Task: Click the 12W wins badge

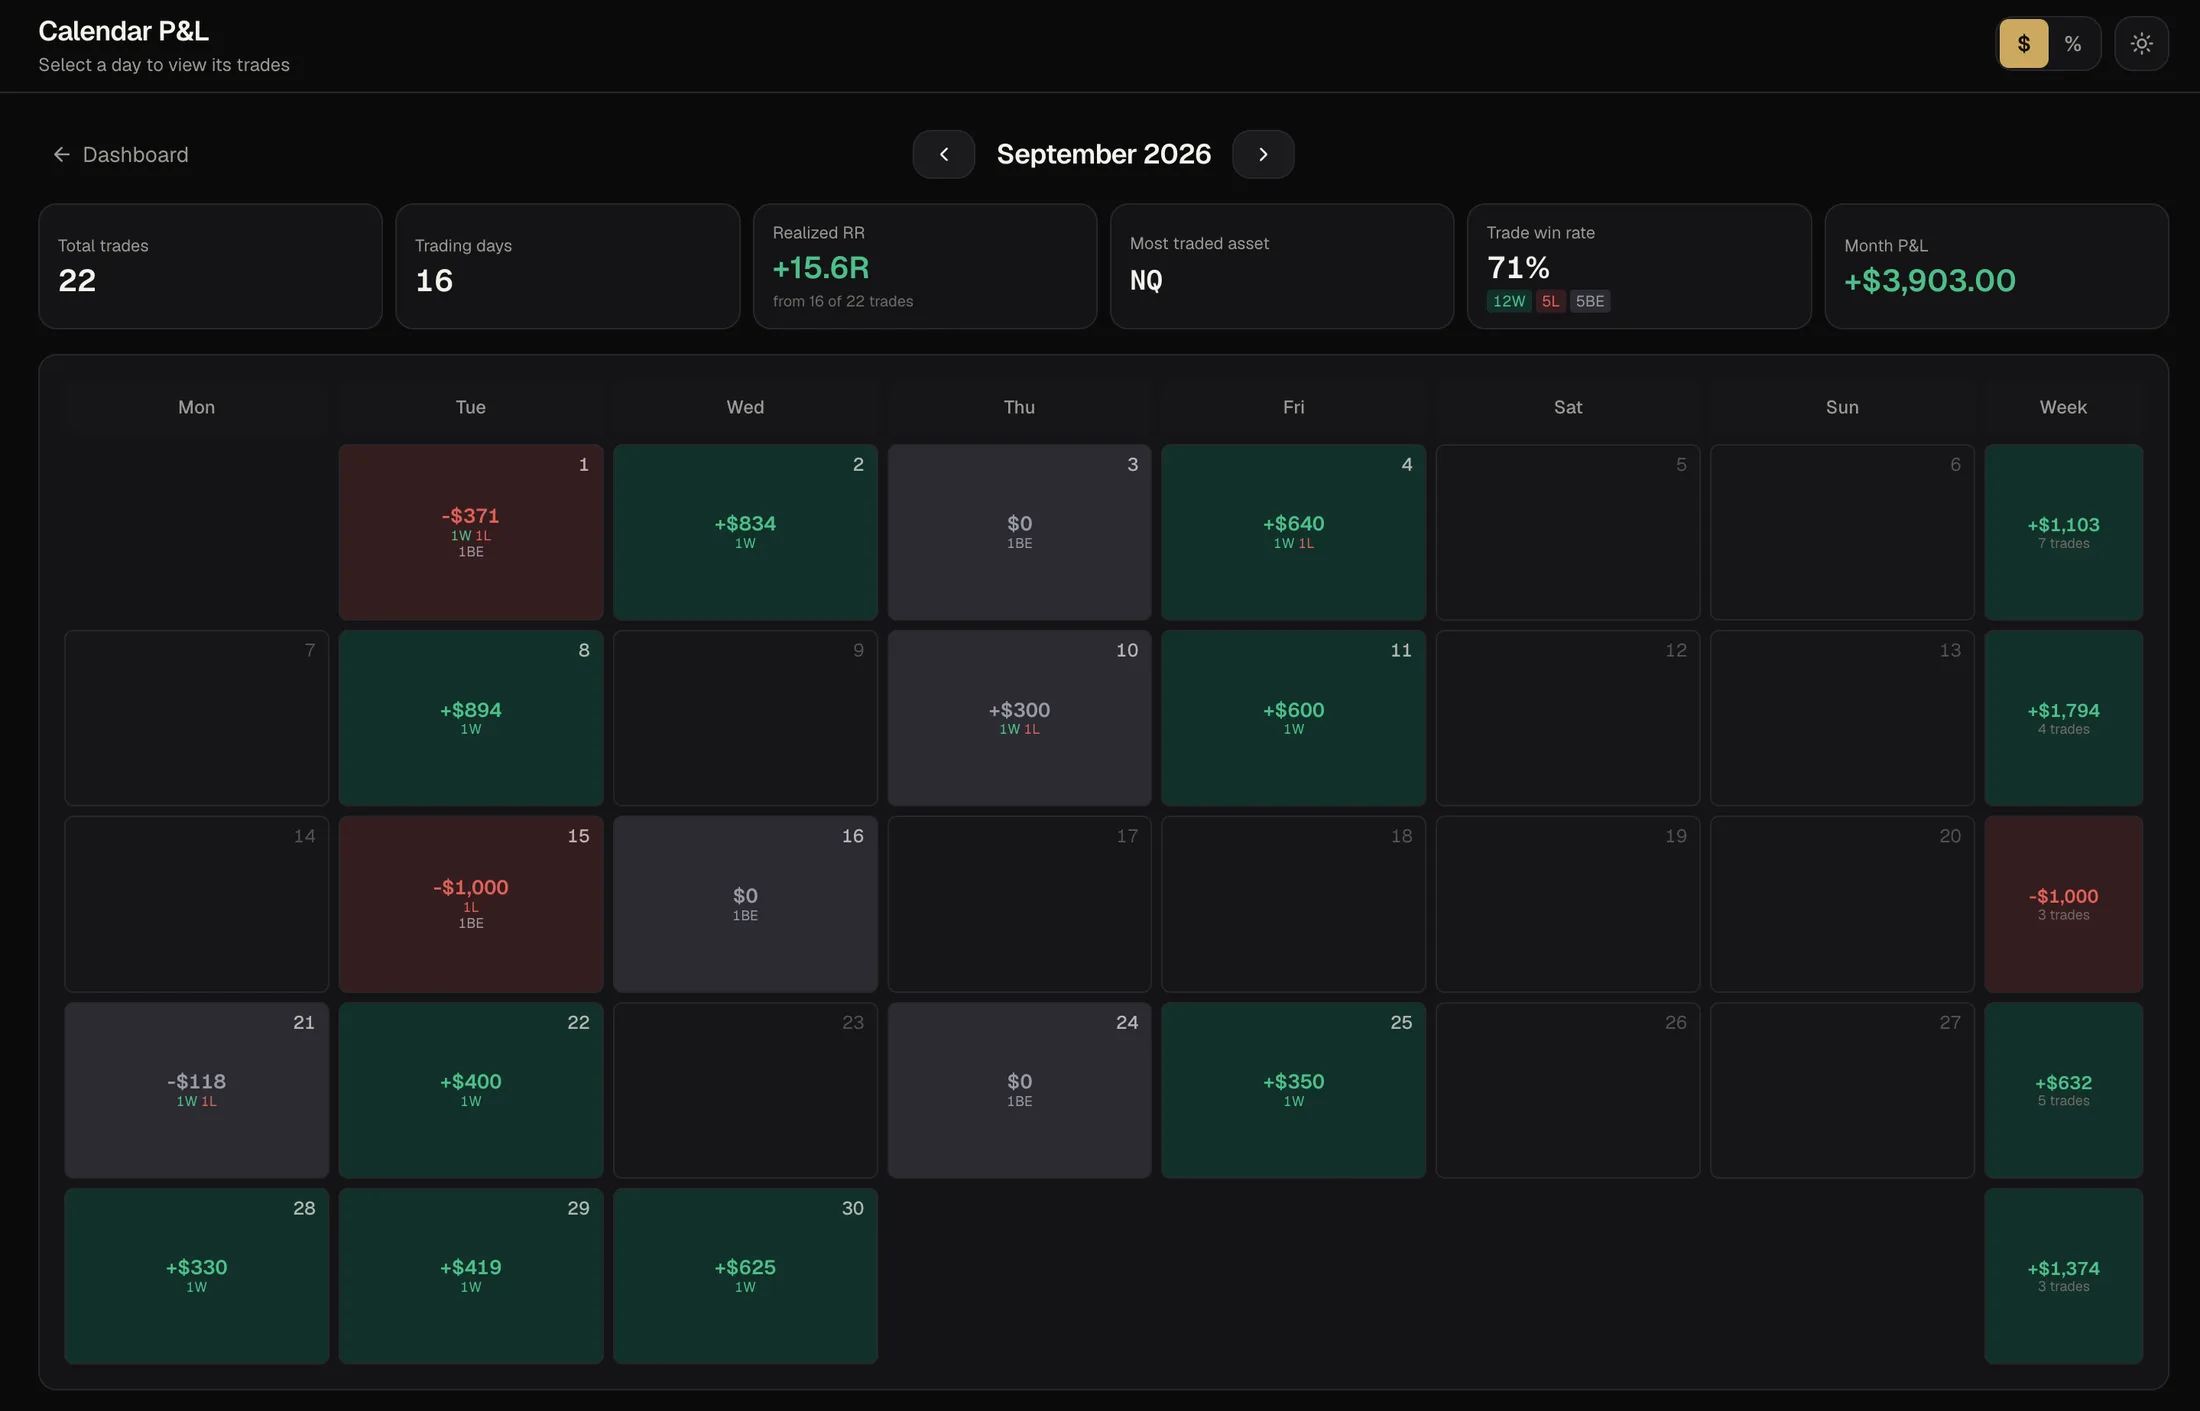Action: click(x=1509, y=301)
